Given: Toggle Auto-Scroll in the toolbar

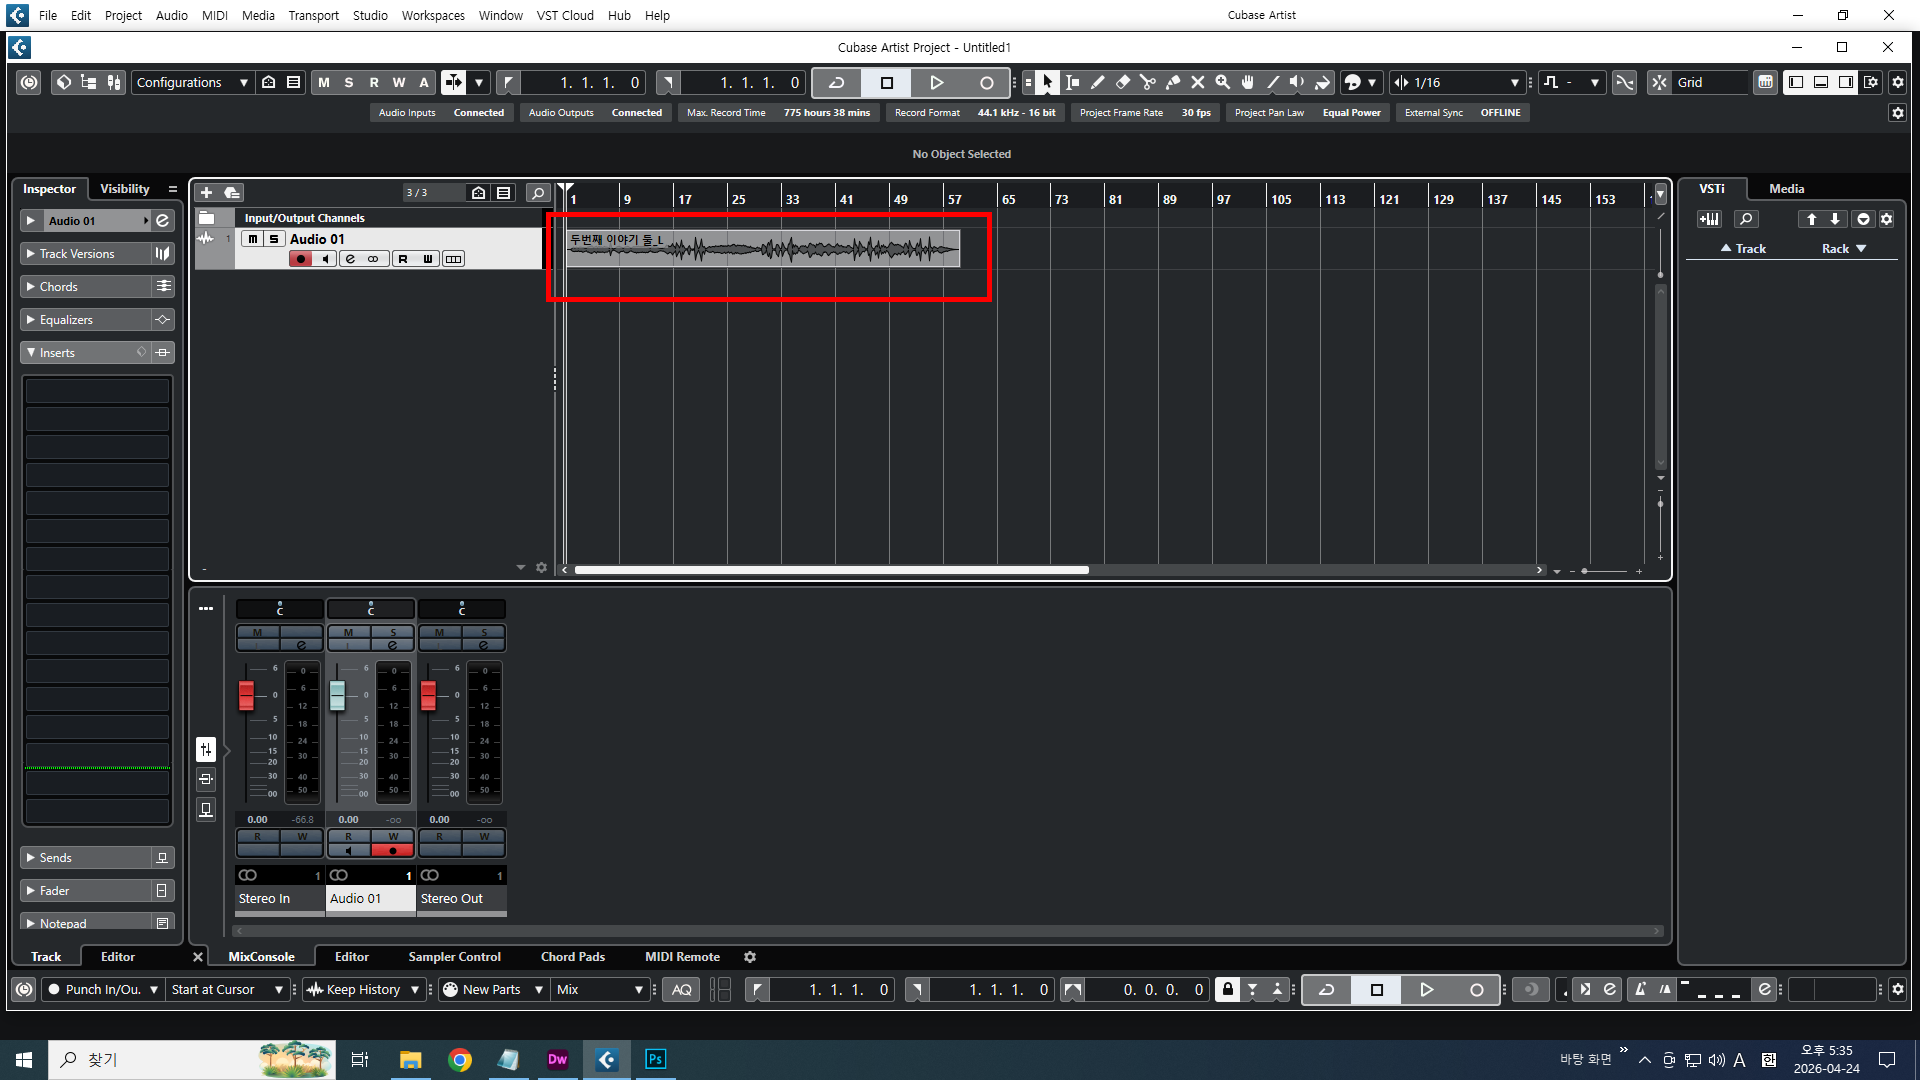Looking at the screenshot, I should [x=453, y=83].
